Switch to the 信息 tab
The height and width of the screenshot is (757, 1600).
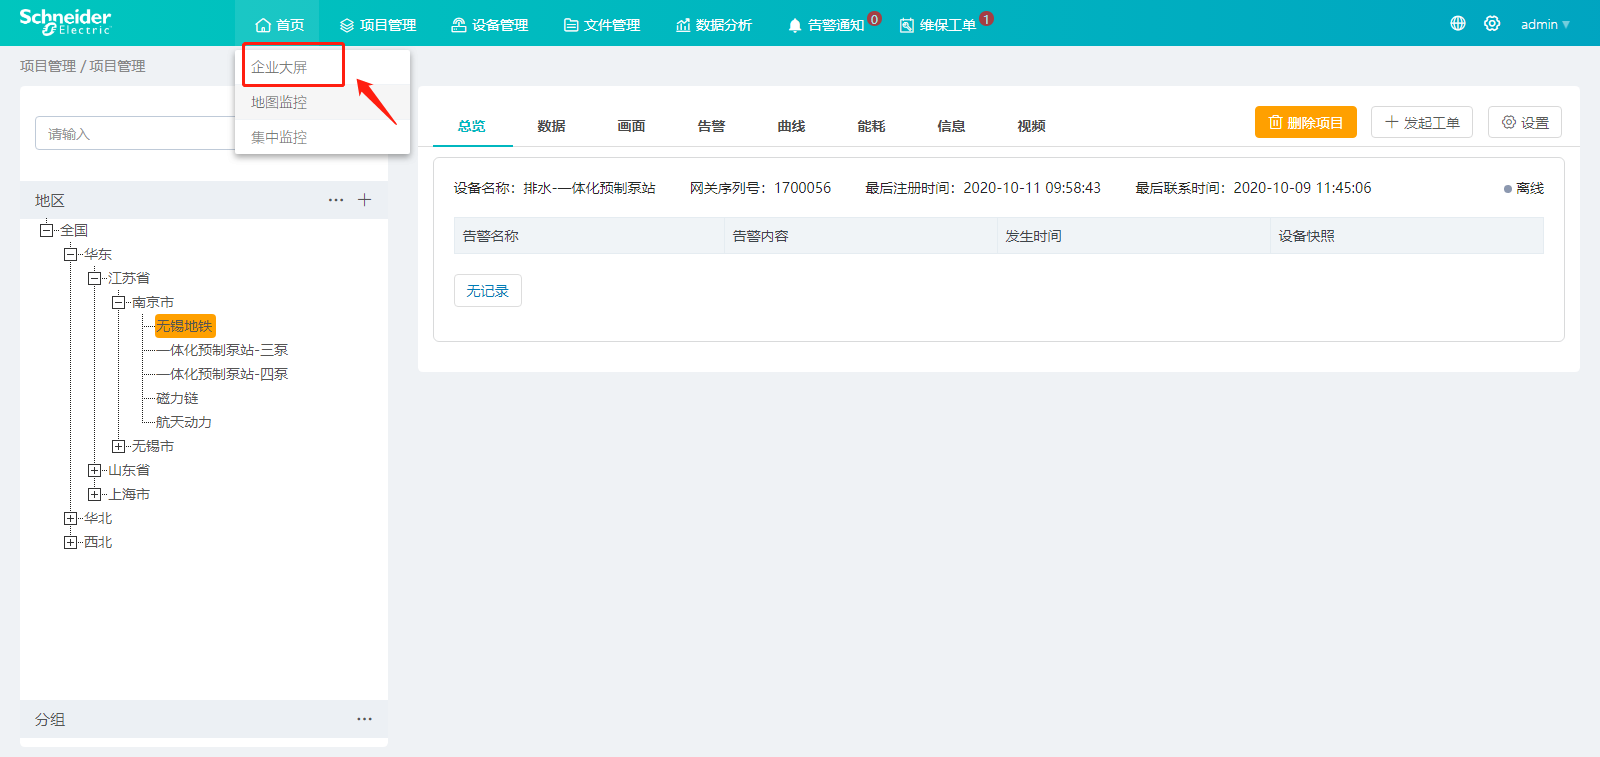(x=952, y=126)
